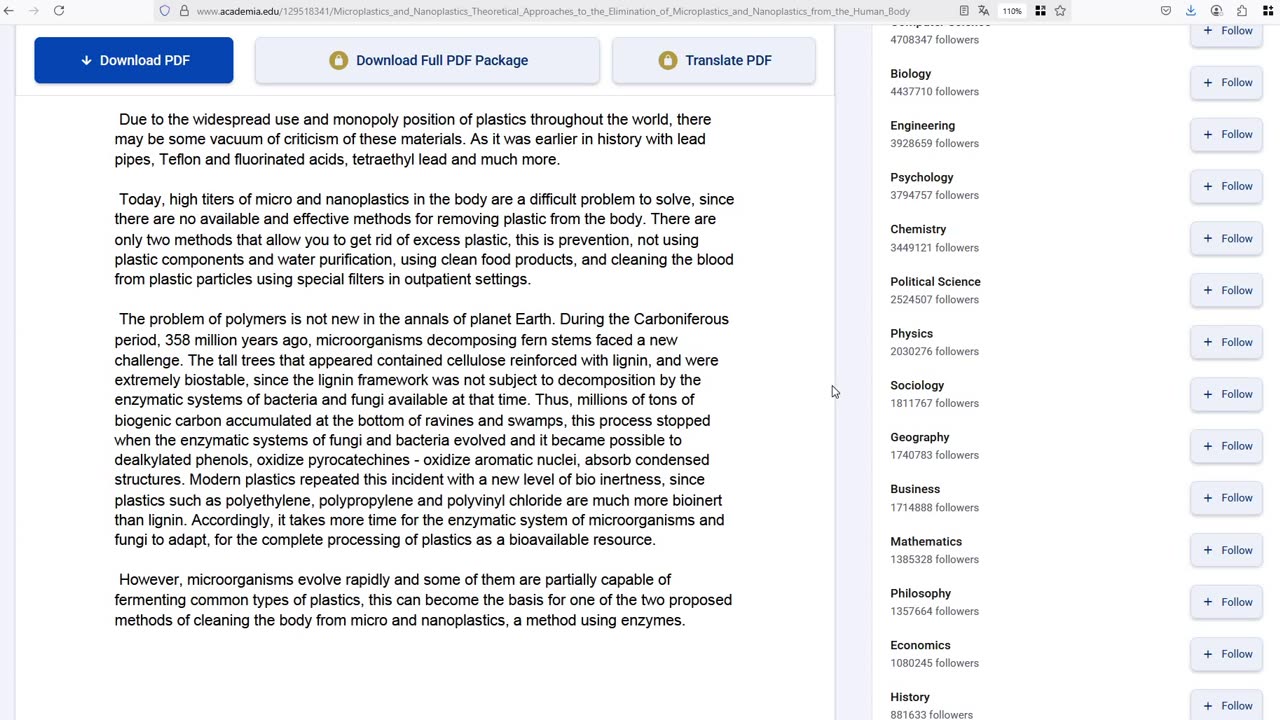Follow the Philosophy topic
Image resolution: width=1280 pixels, height=720 pixels.
[1227, 602]
